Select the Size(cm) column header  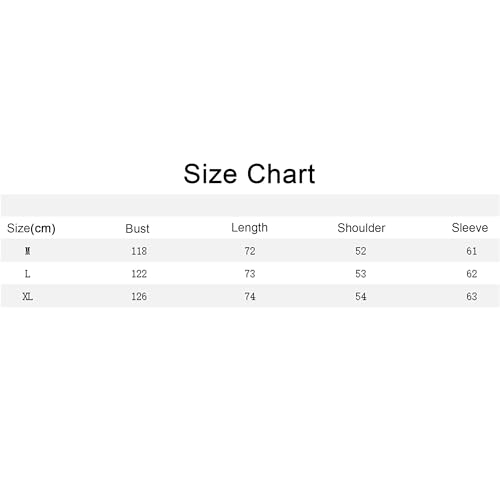coord(31,229)
